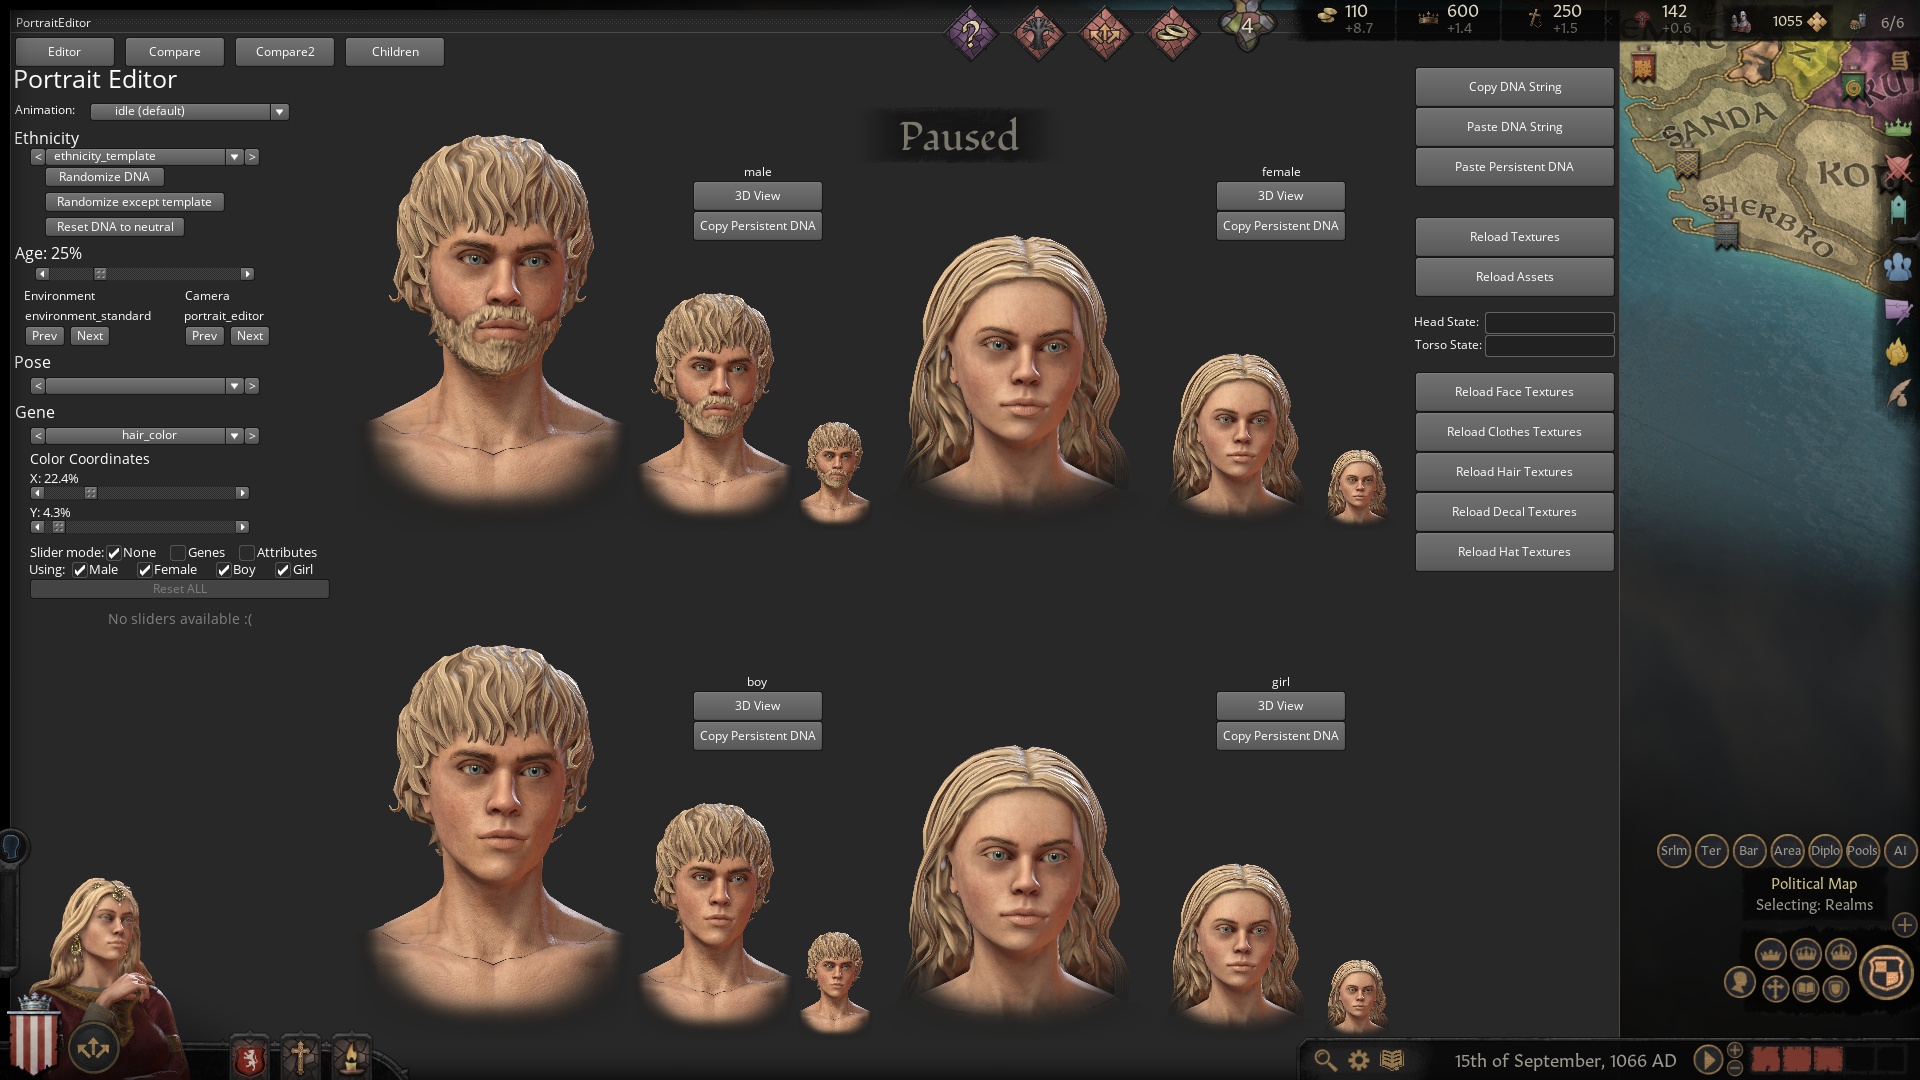
Task: Uncheck the Female checkbox
Action: 145,570
